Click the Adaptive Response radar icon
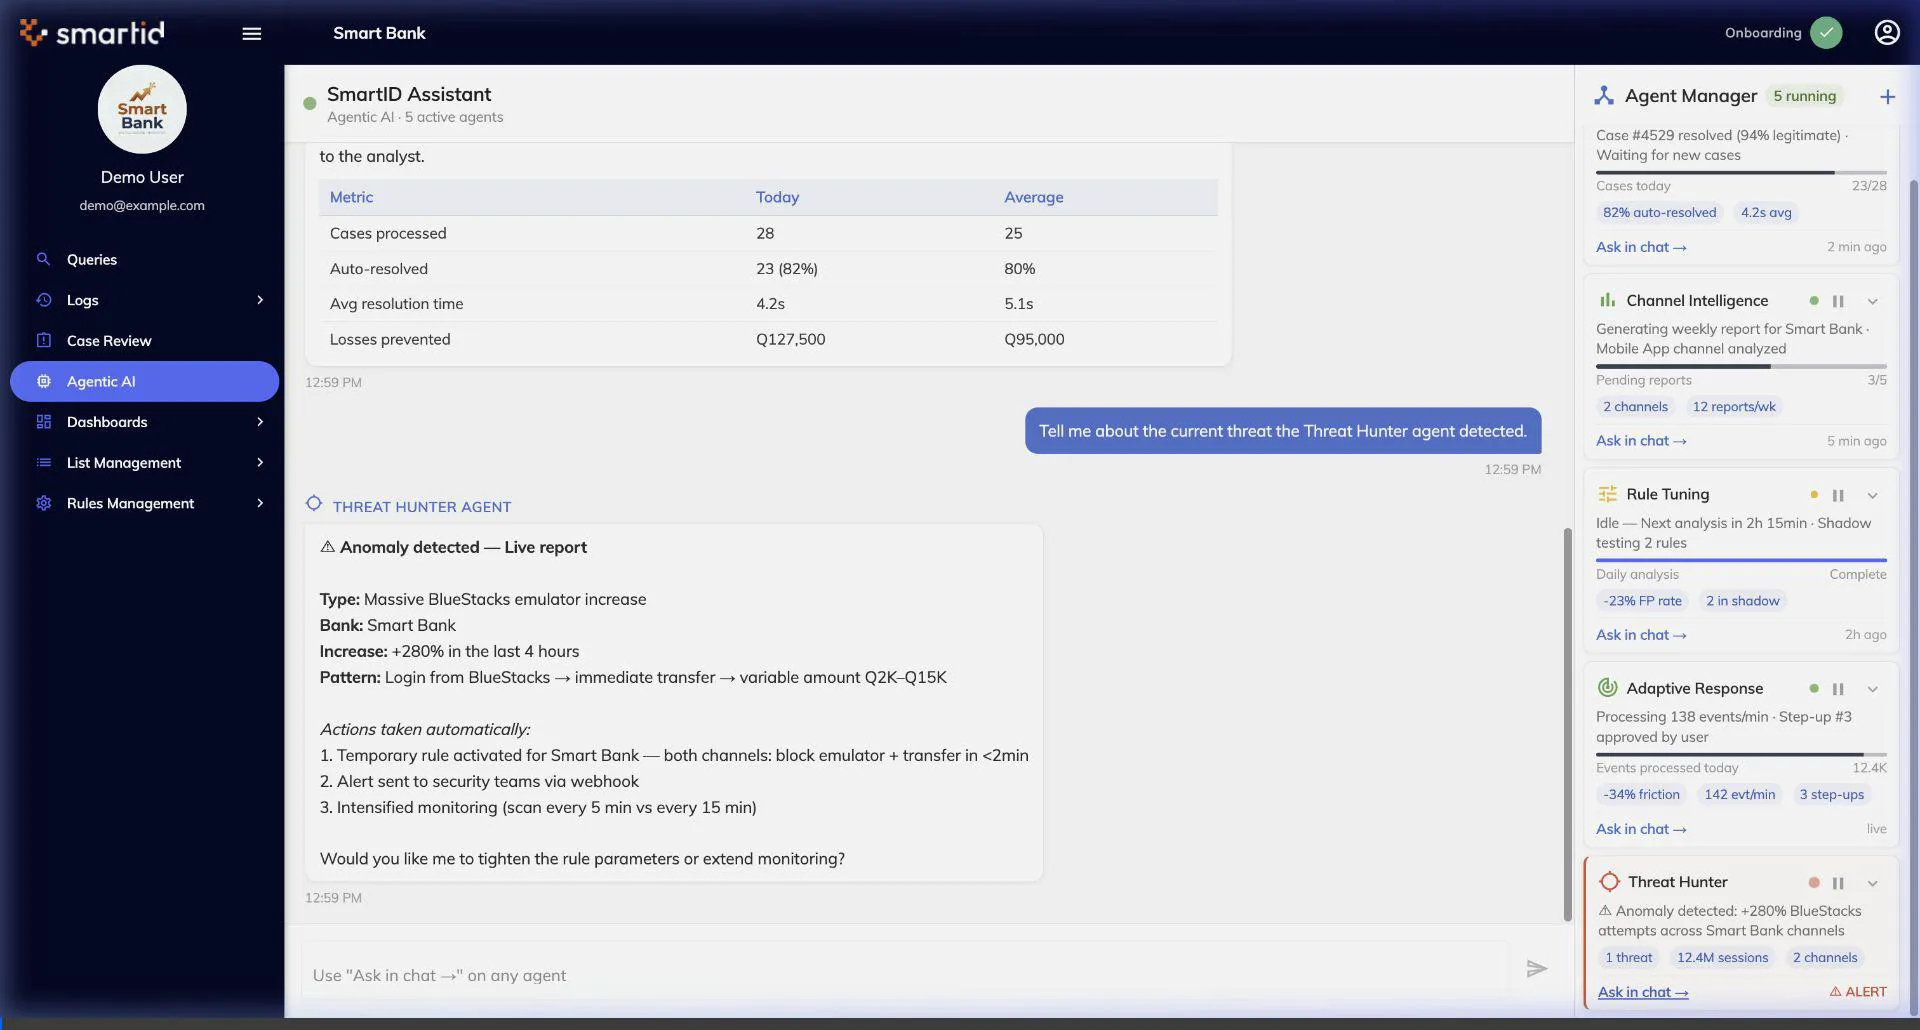Image resolution: width=1920 pixels, height=1030 pixels. coord(1607,688)
